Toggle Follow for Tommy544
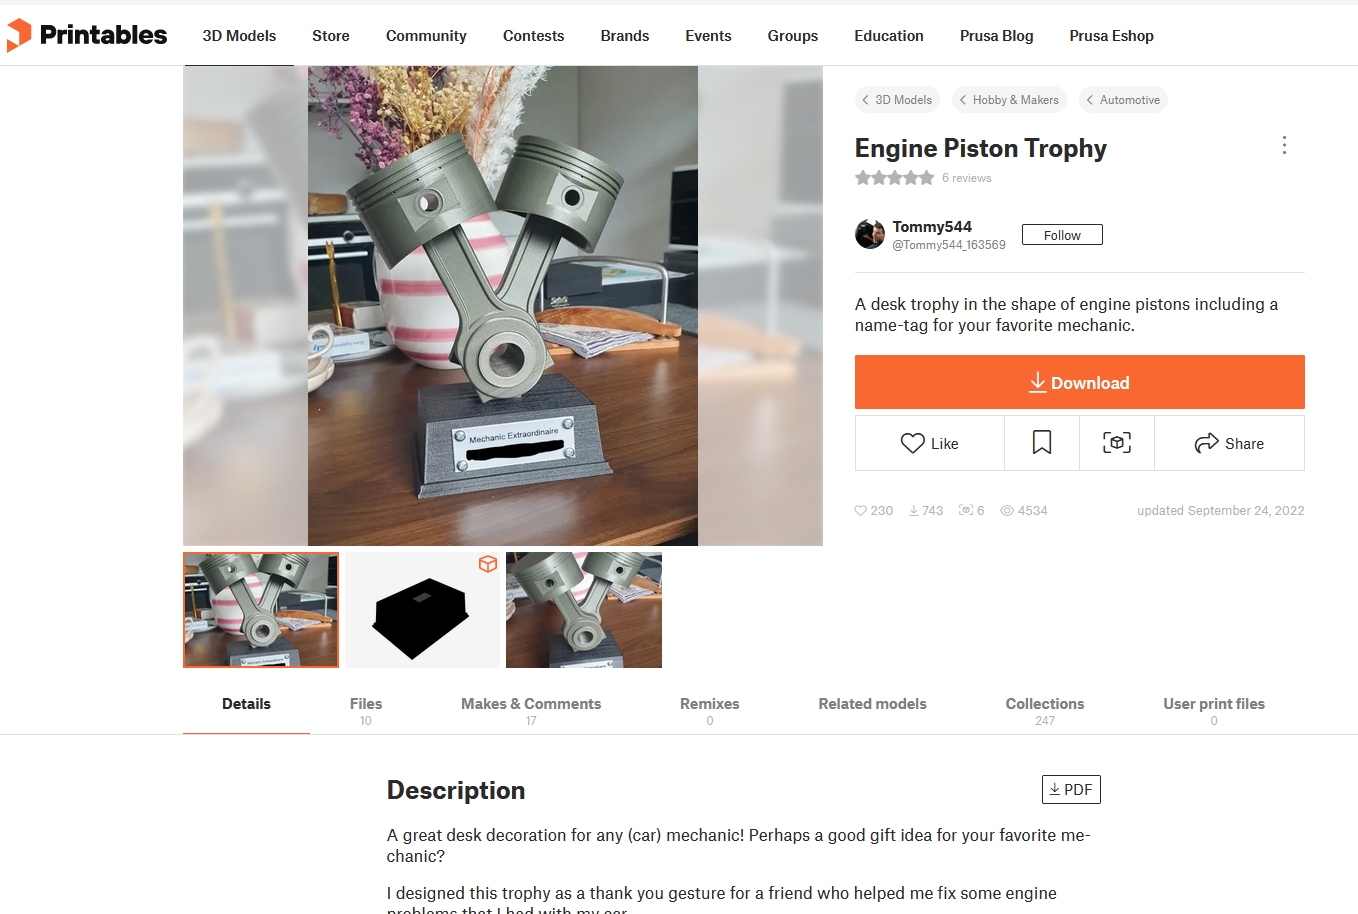Image resolution: width=1358 pixels, height=914 pixels. pos(1062,235)
